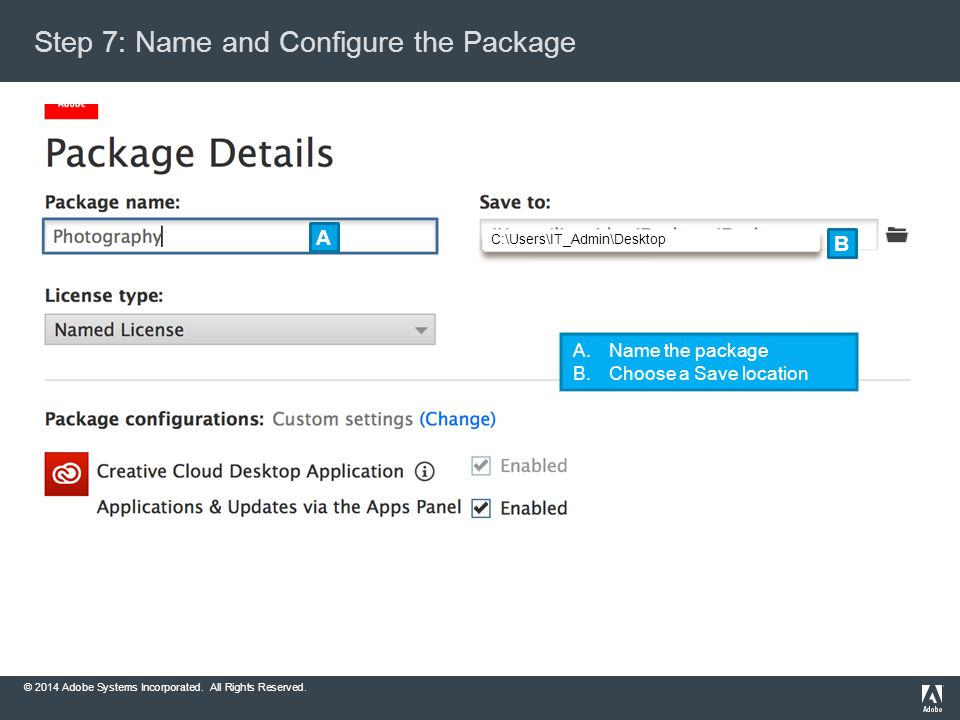Click the "Custom settings" text
960x720 pixels.
pyautogui.click(x=342, y=419)
